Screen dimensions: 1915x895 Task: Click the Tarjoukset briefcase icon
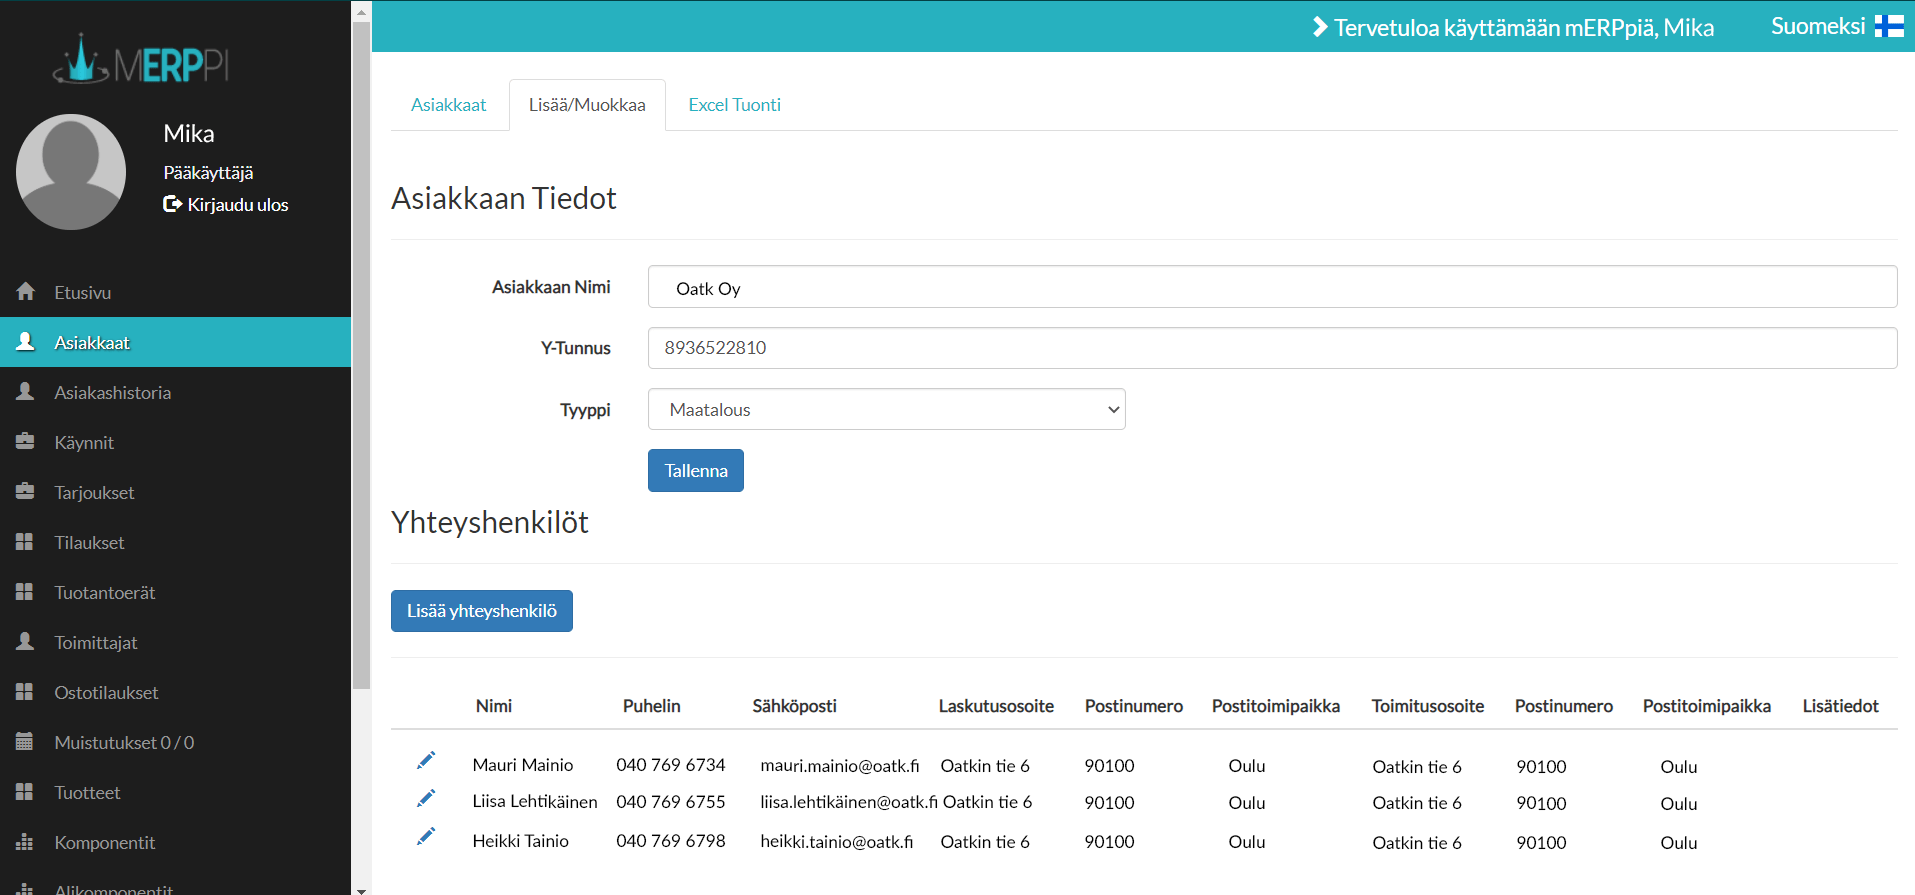click(25, 492)
